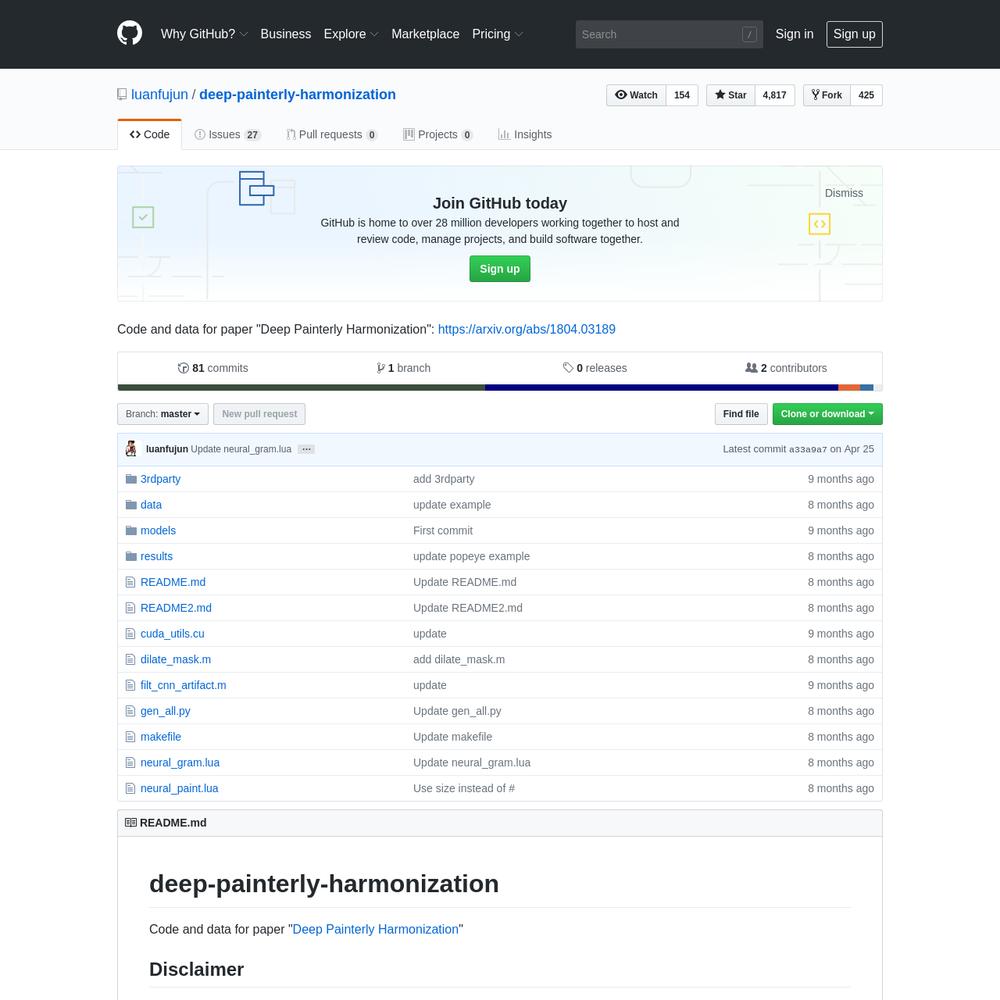Image resolution: width=1000 pixels, height=1000 pixels.
Task: Open Business in top navigation
Action: pyautogui.click(x=286, y=34)
